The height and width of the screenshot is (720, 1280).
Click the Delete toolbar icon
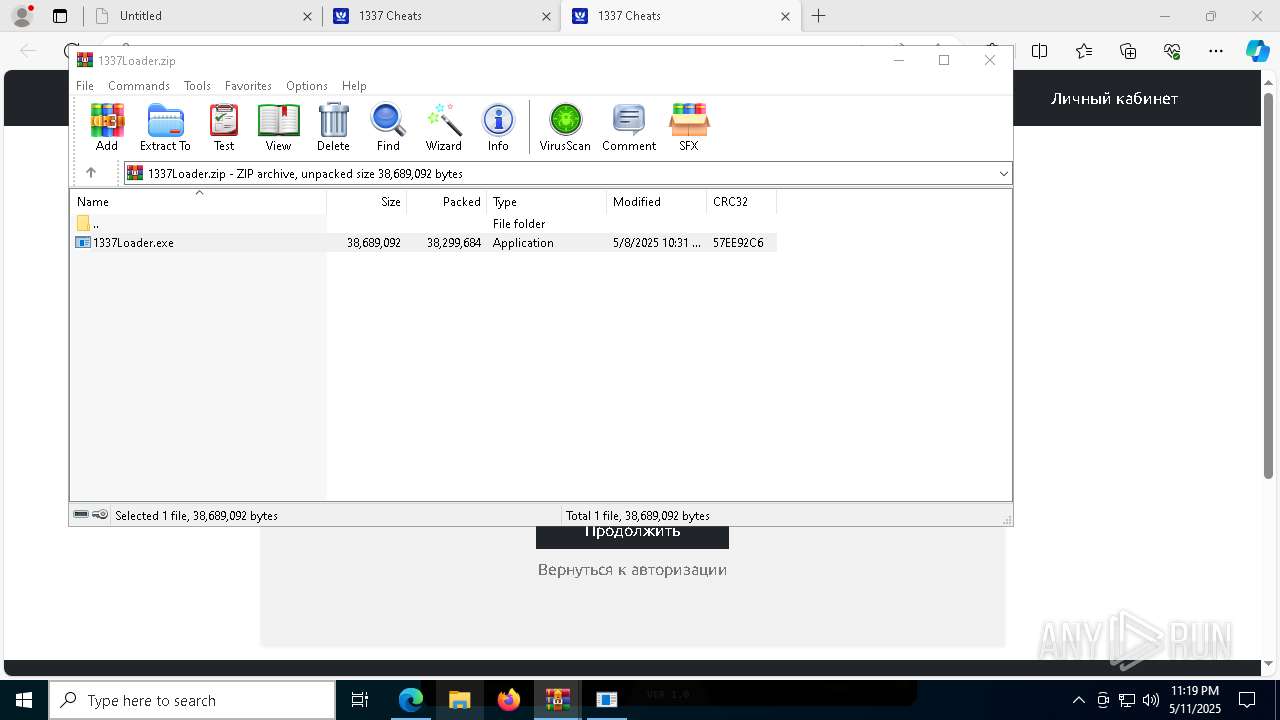point(333,127)
